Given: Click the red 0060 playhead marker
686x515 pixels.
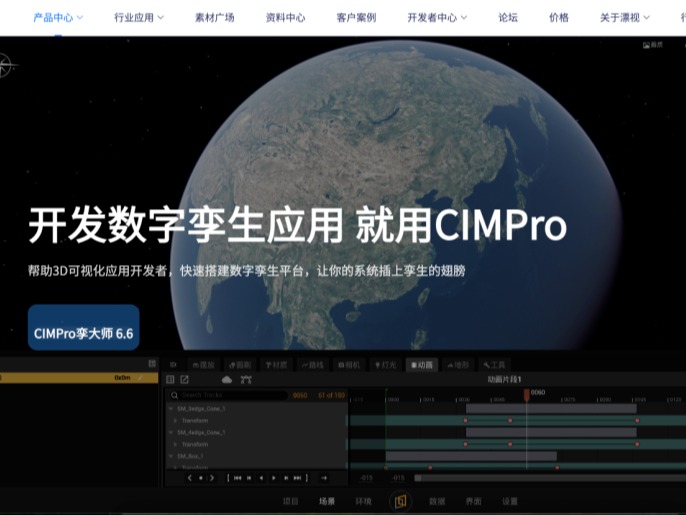Looking at the screenshot, I should point(527,394).
